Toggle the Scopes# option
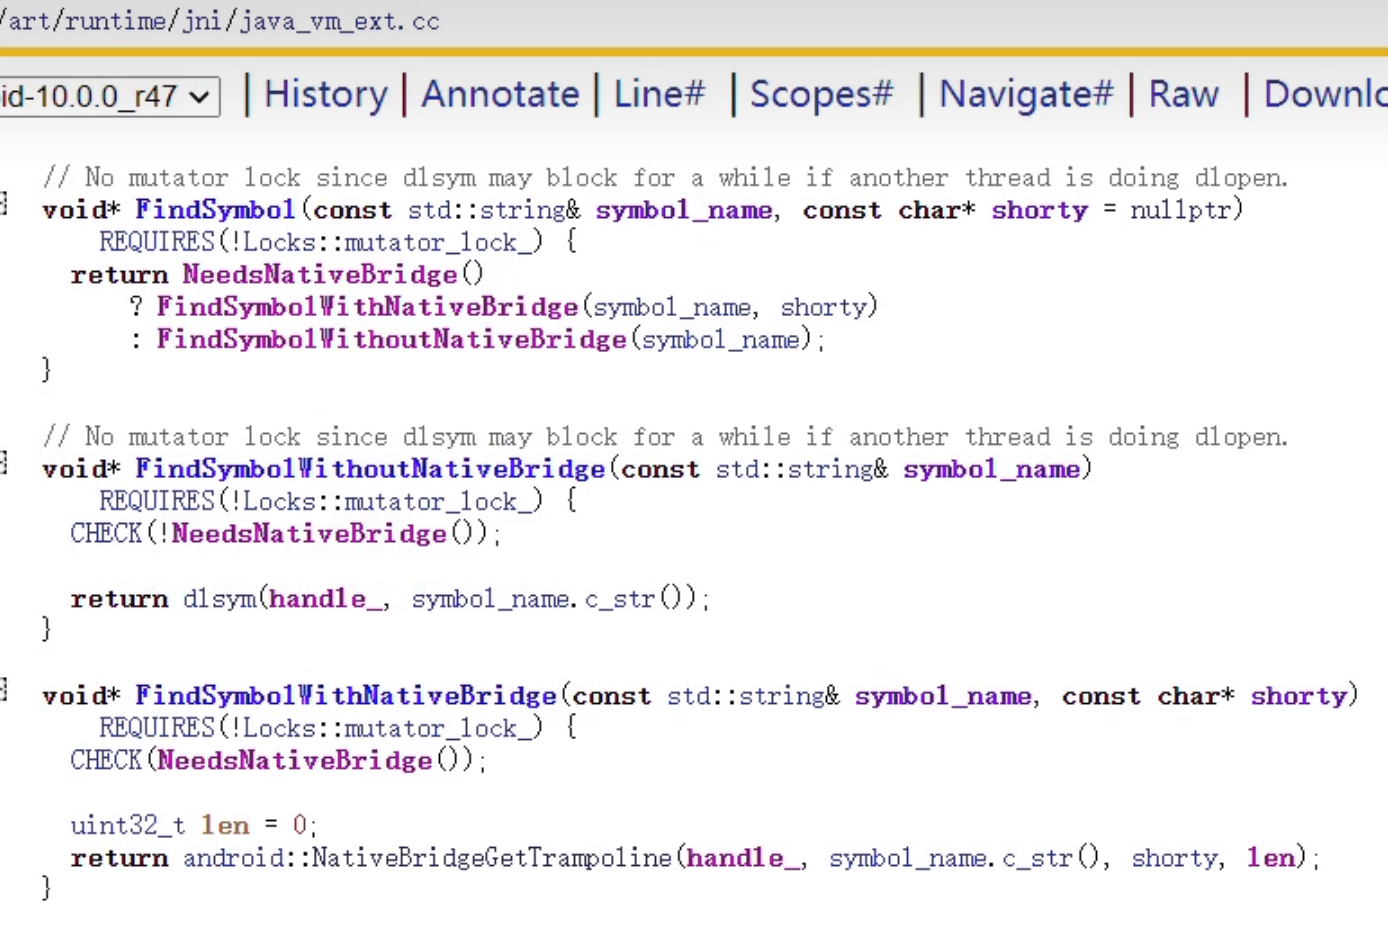The image size is (1388, 937). click(x=821, y=94)
